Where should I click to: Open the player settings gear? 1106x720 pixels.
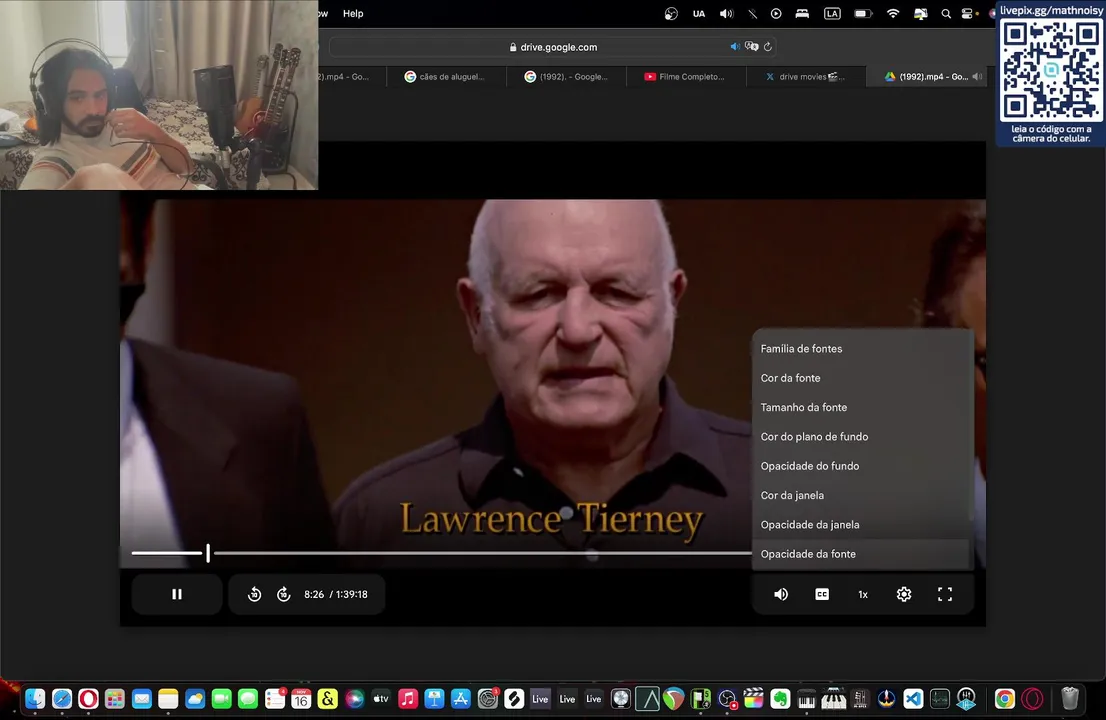(904, 594)
